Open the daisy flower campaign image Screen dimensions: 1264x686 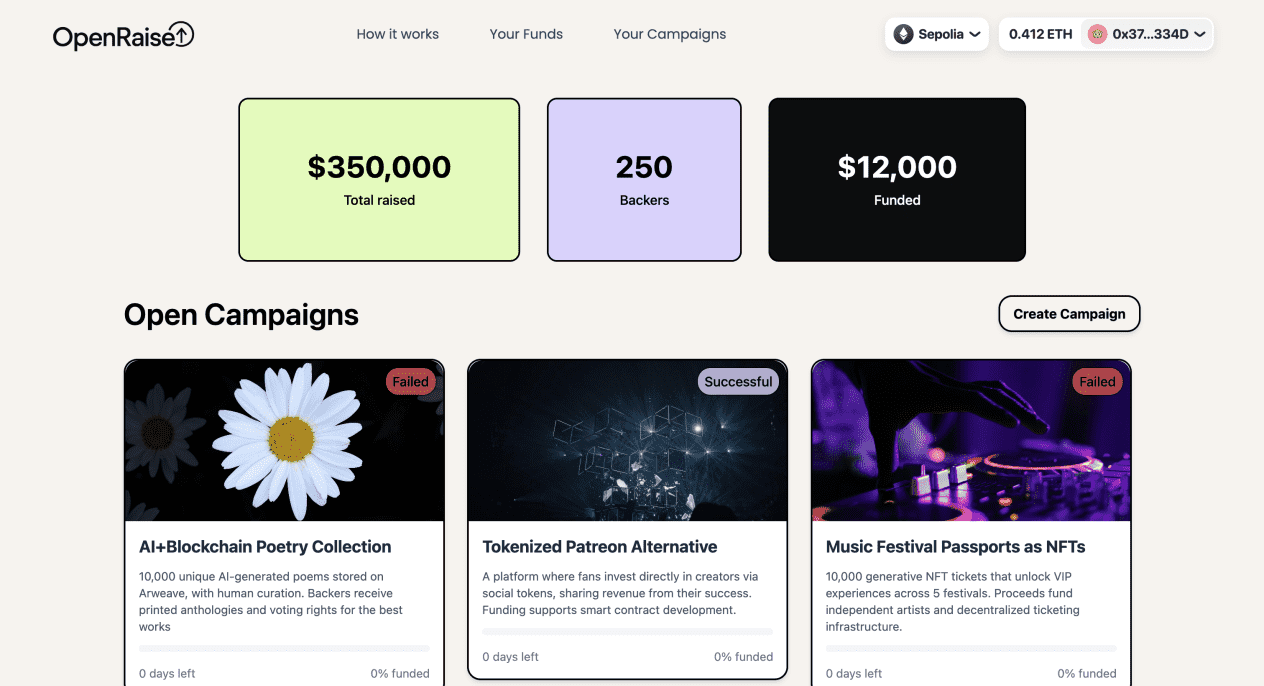click(284, 441)
